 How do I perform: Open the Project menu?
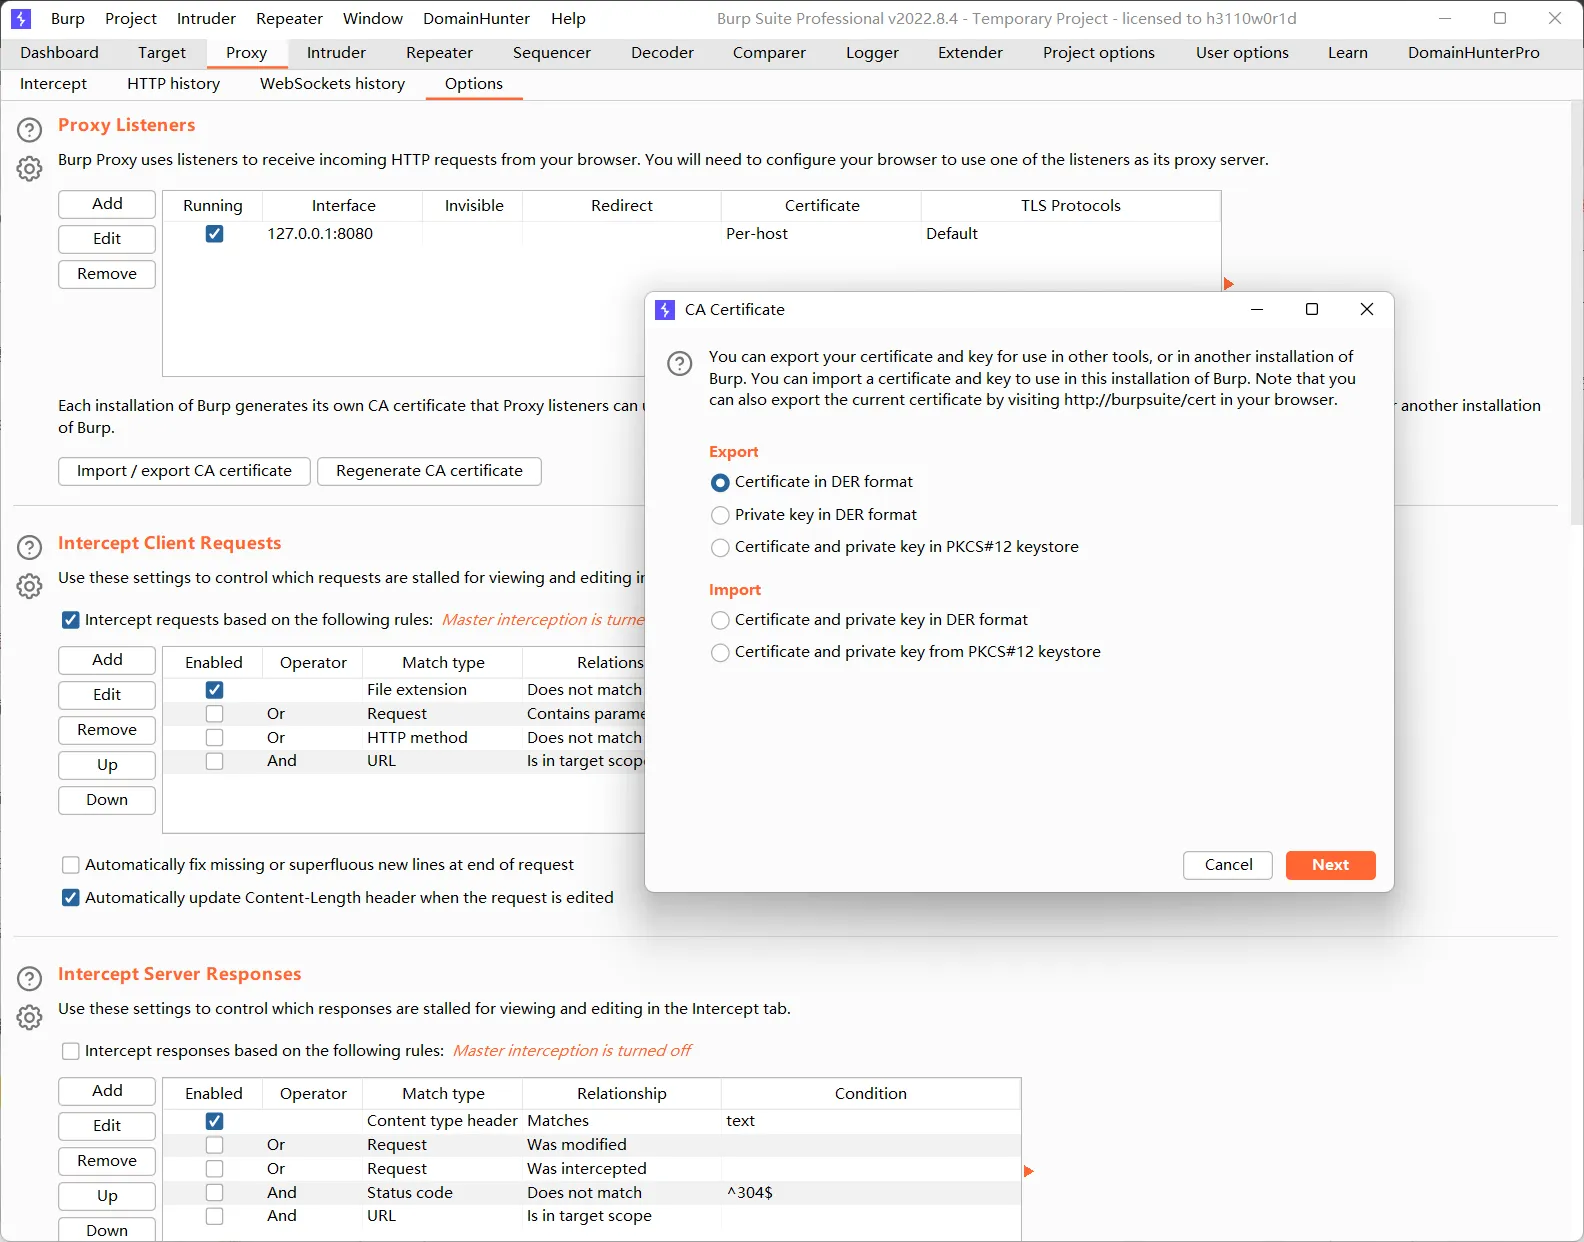[x=131, y=18]
